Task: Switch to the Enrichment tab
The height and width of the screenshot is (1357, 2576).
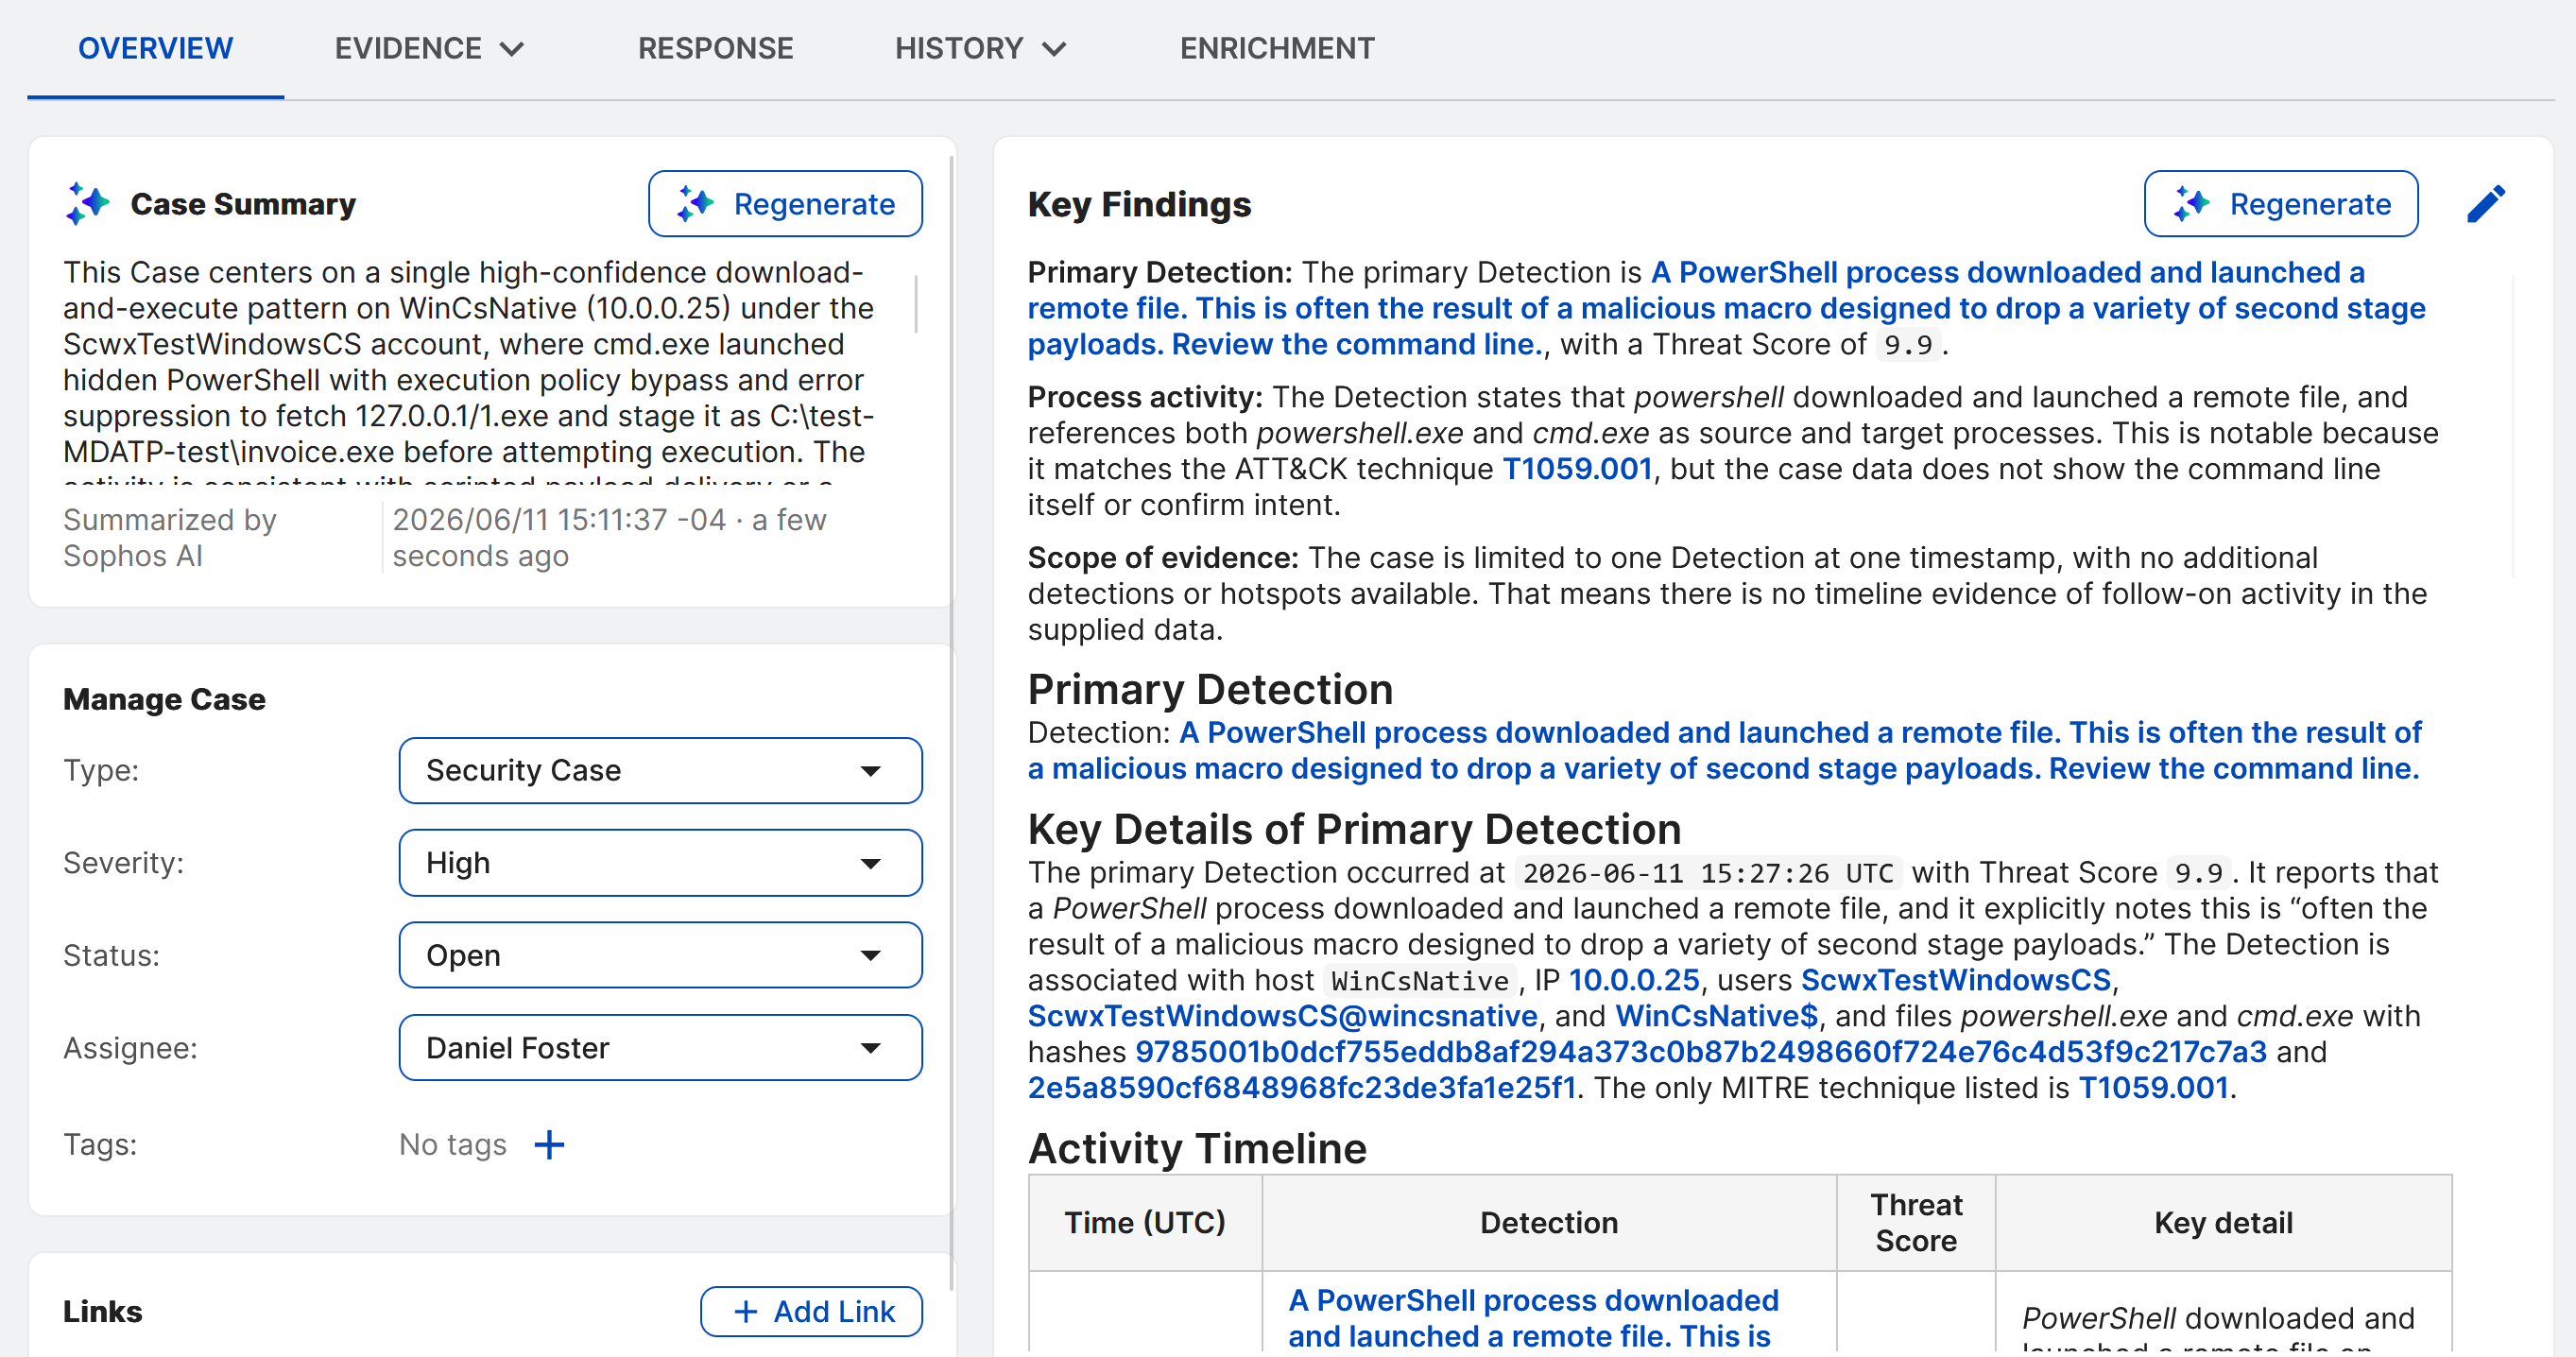Action: (1277, 48)
